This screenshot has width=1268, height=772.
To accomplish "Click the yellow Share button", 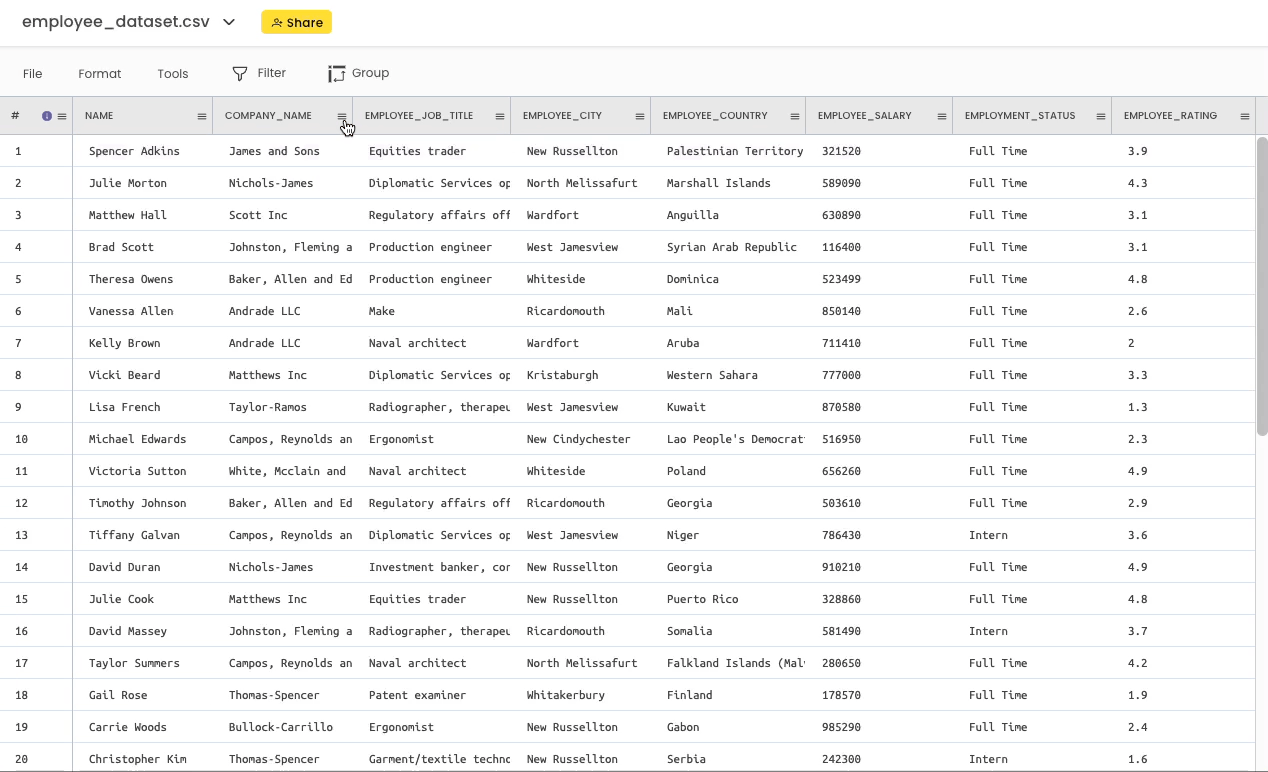I will tap(296, 22).
